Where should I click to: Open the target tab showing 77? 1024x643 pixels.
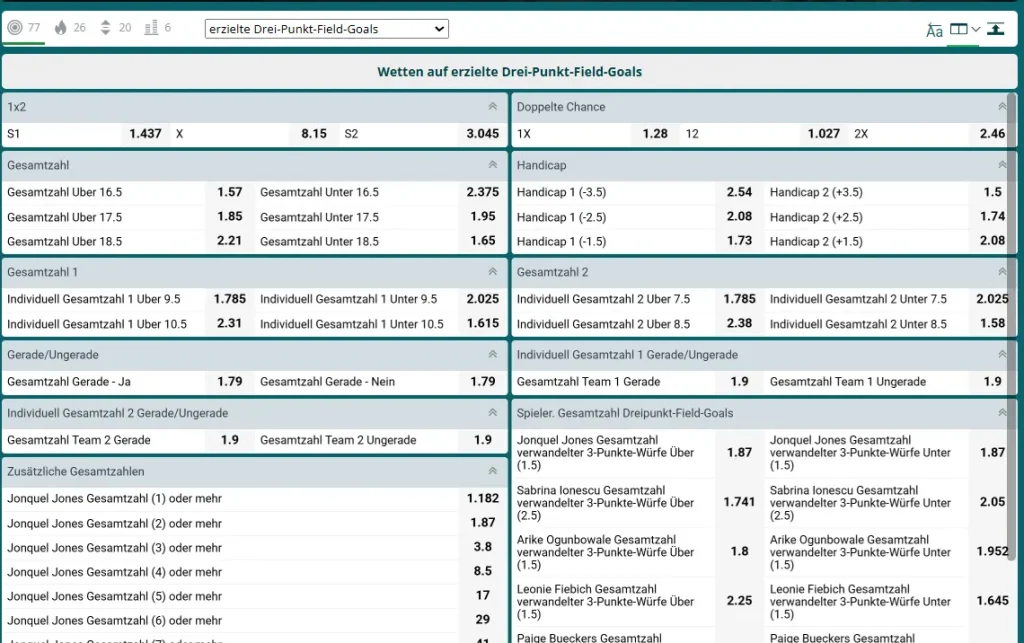pos(24,27)
